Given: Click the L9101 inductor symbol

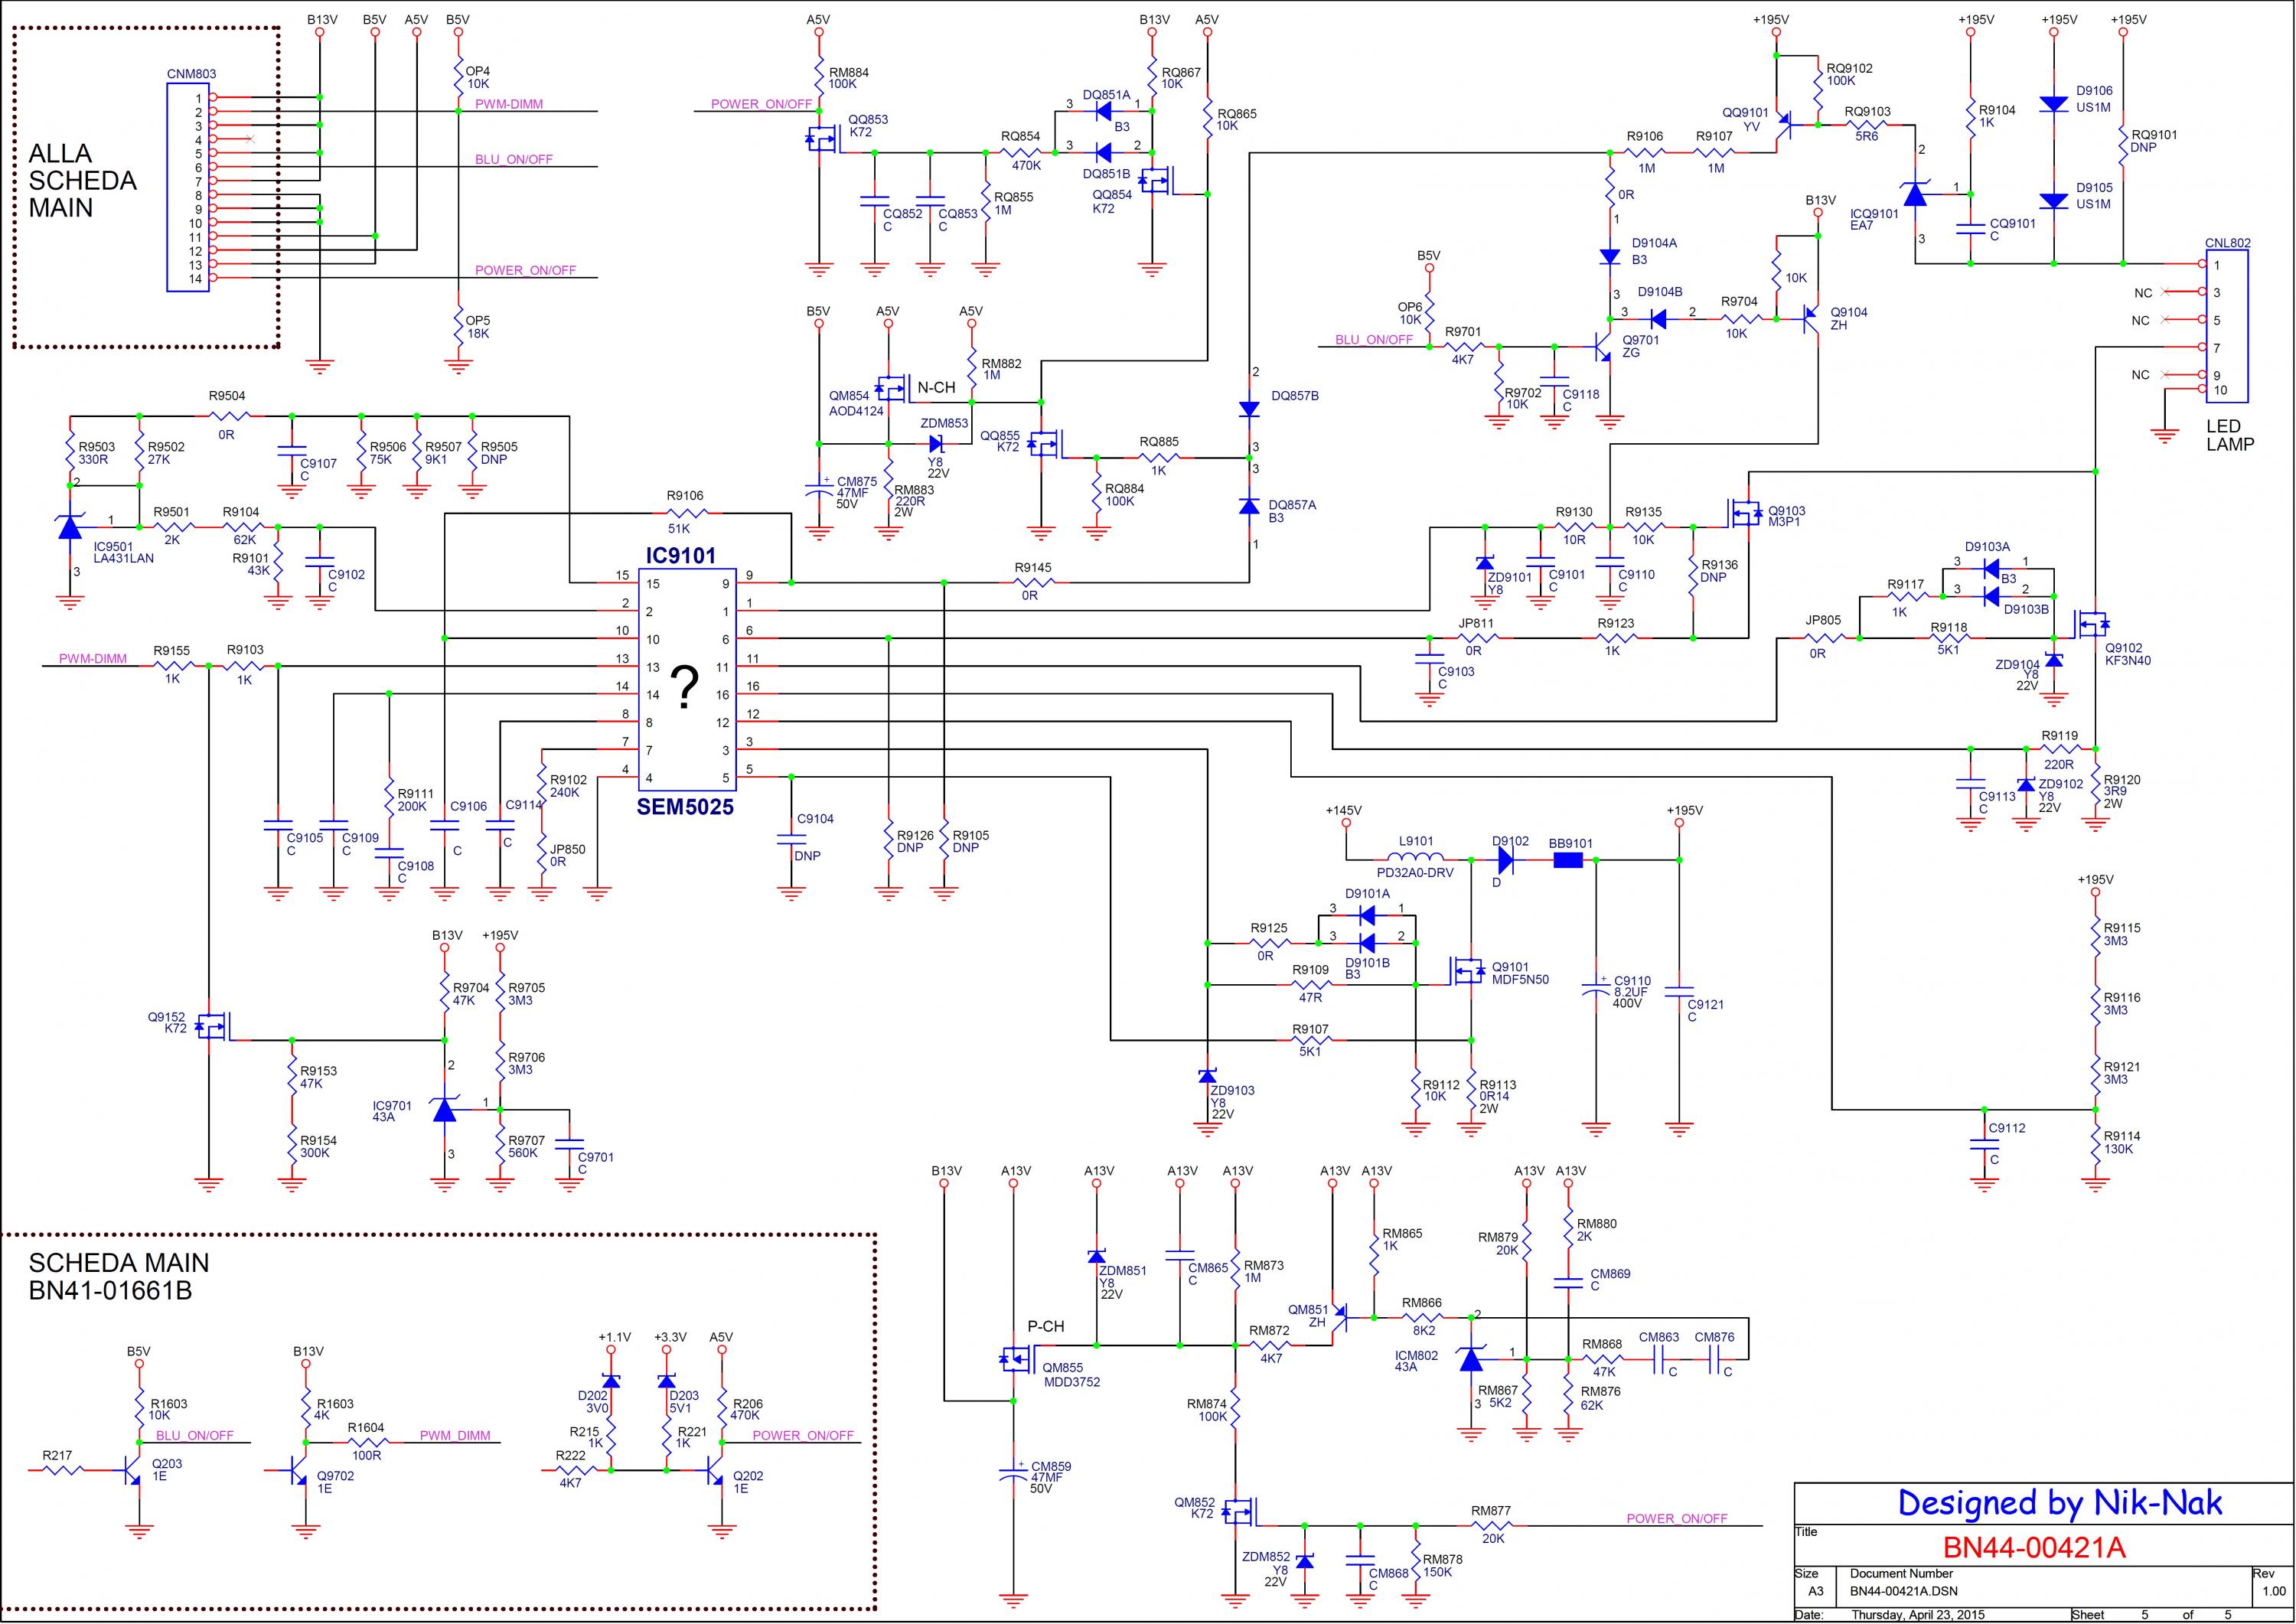Looking at the screenshot, I should tap(1415, 858).
